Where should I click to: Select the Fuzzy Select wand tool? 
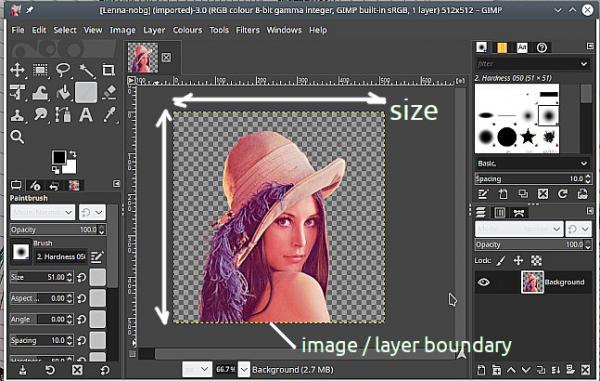(86, 70)
